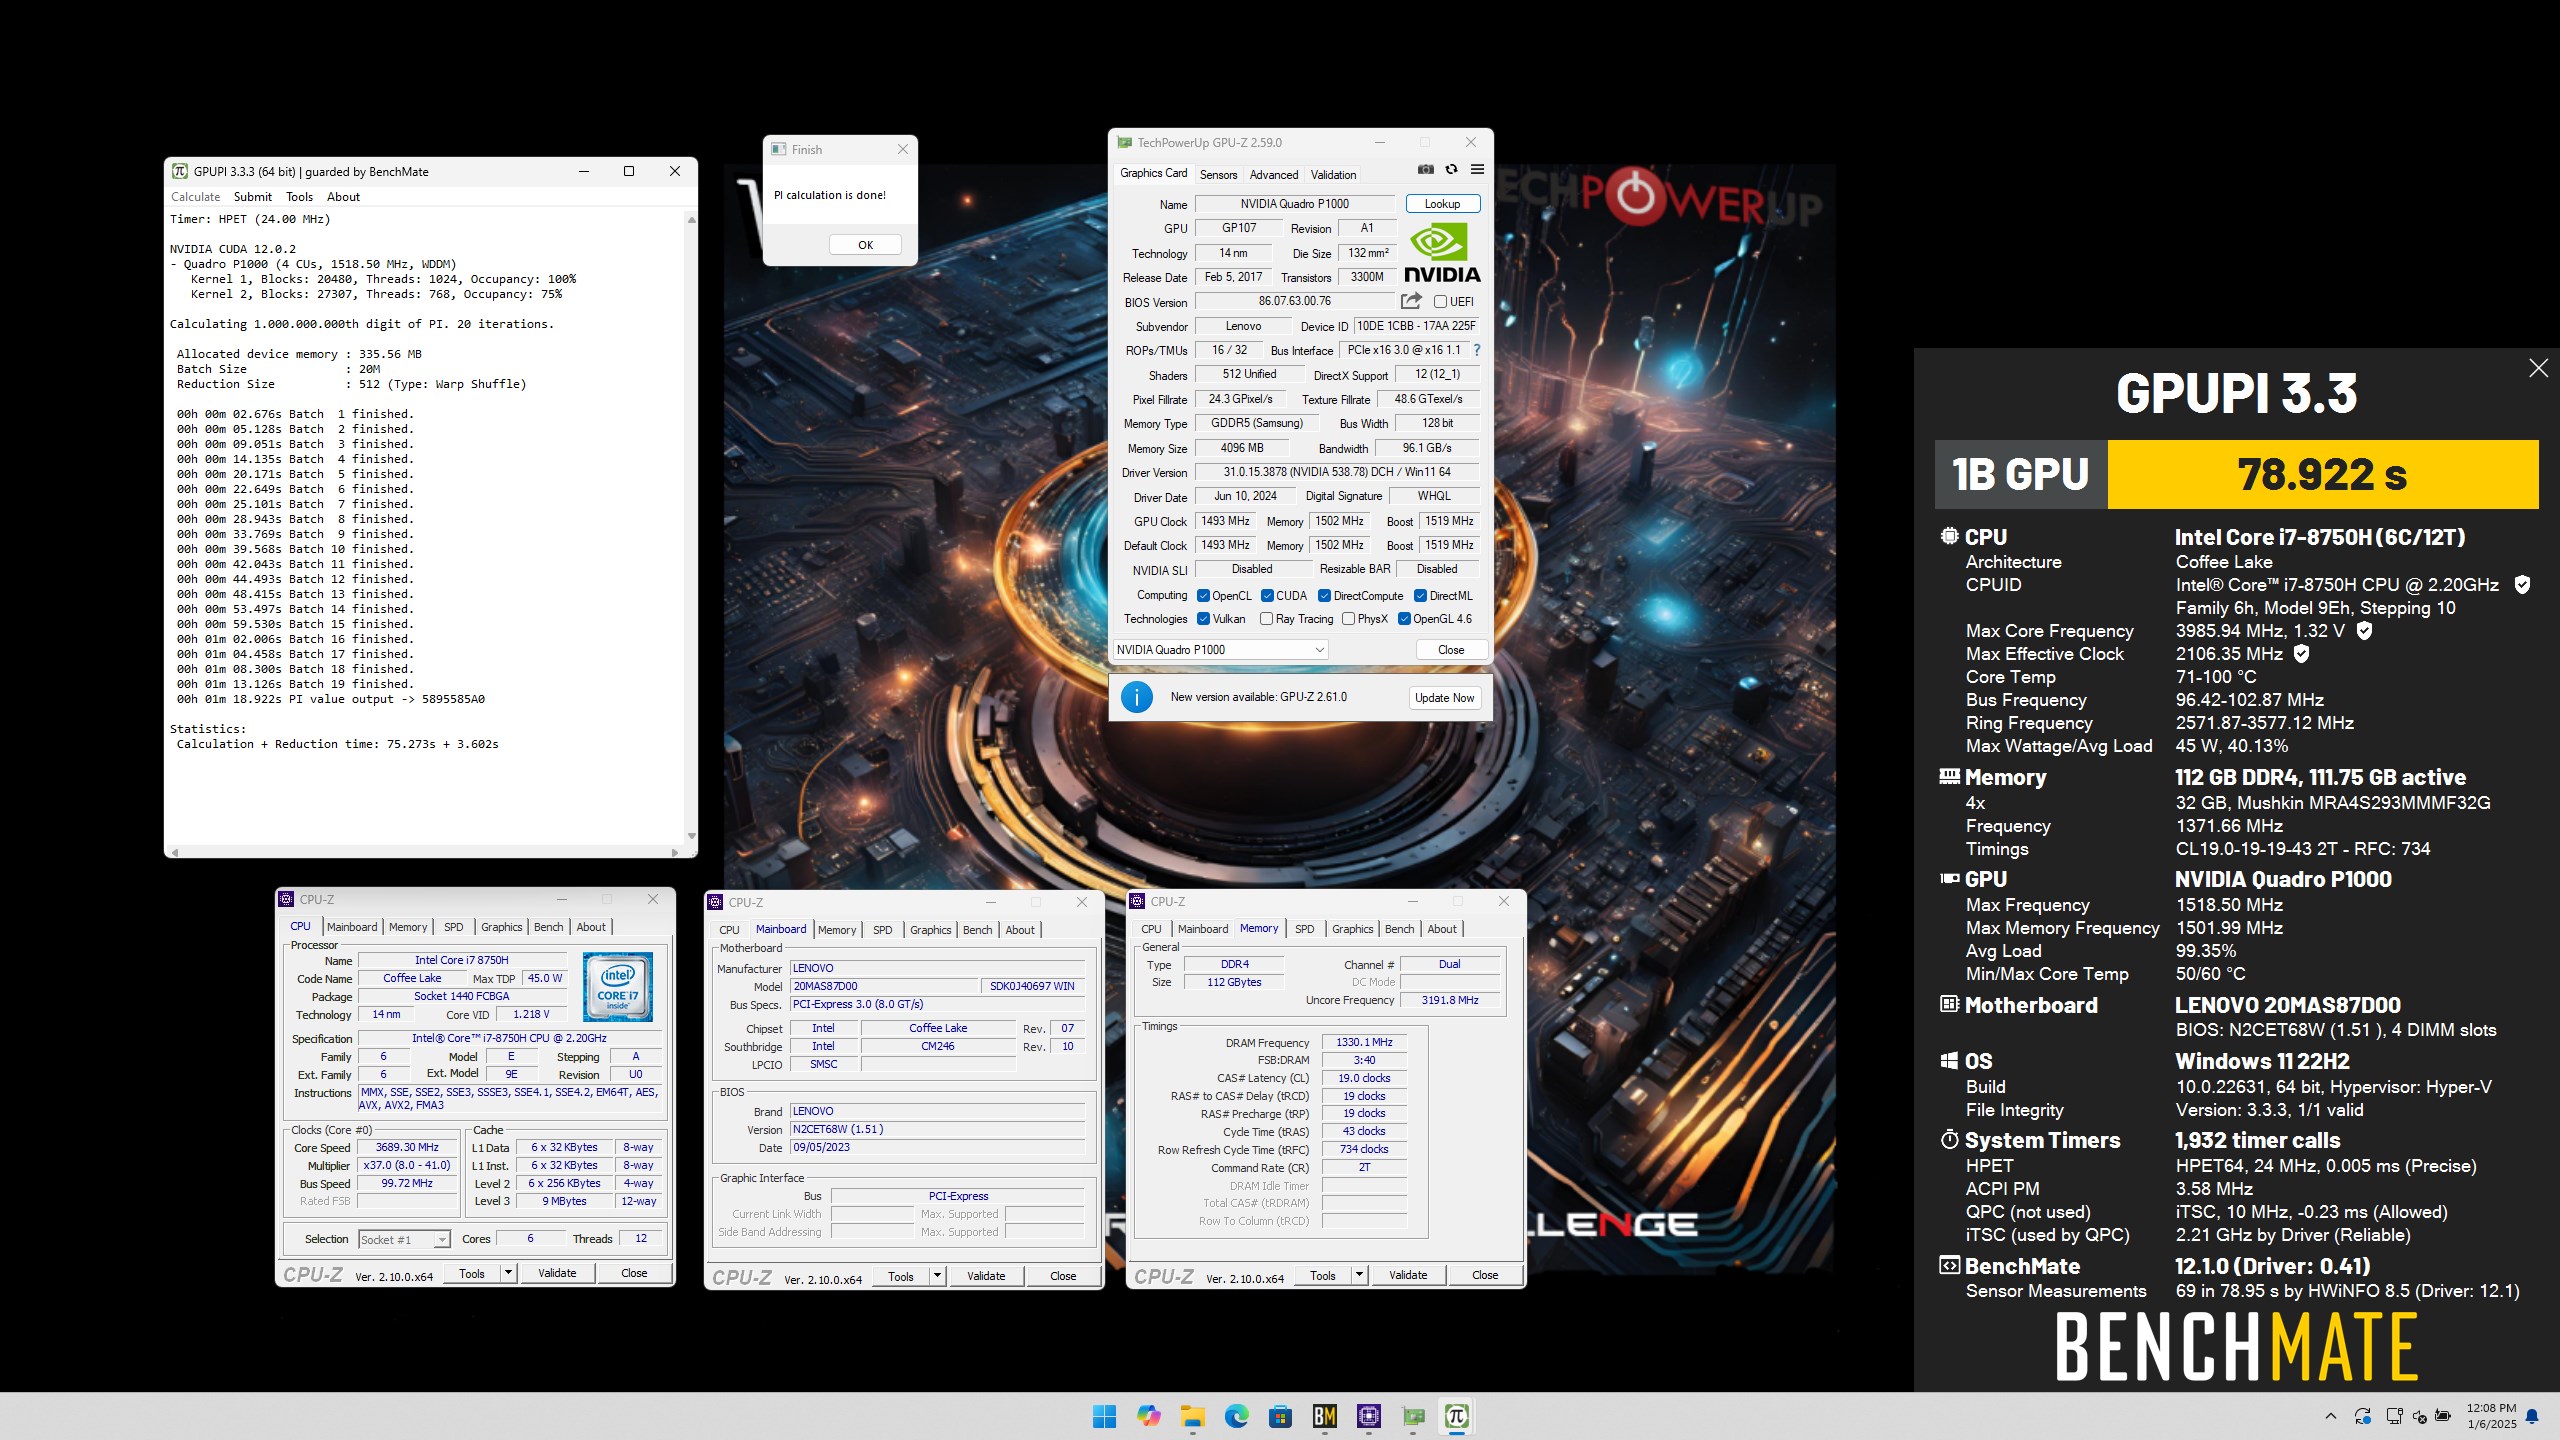Image resolution: width=2560 pixels, height=1440 pixels.
Task: Open the About menu in GPUPI
Action: coord(343,197)
